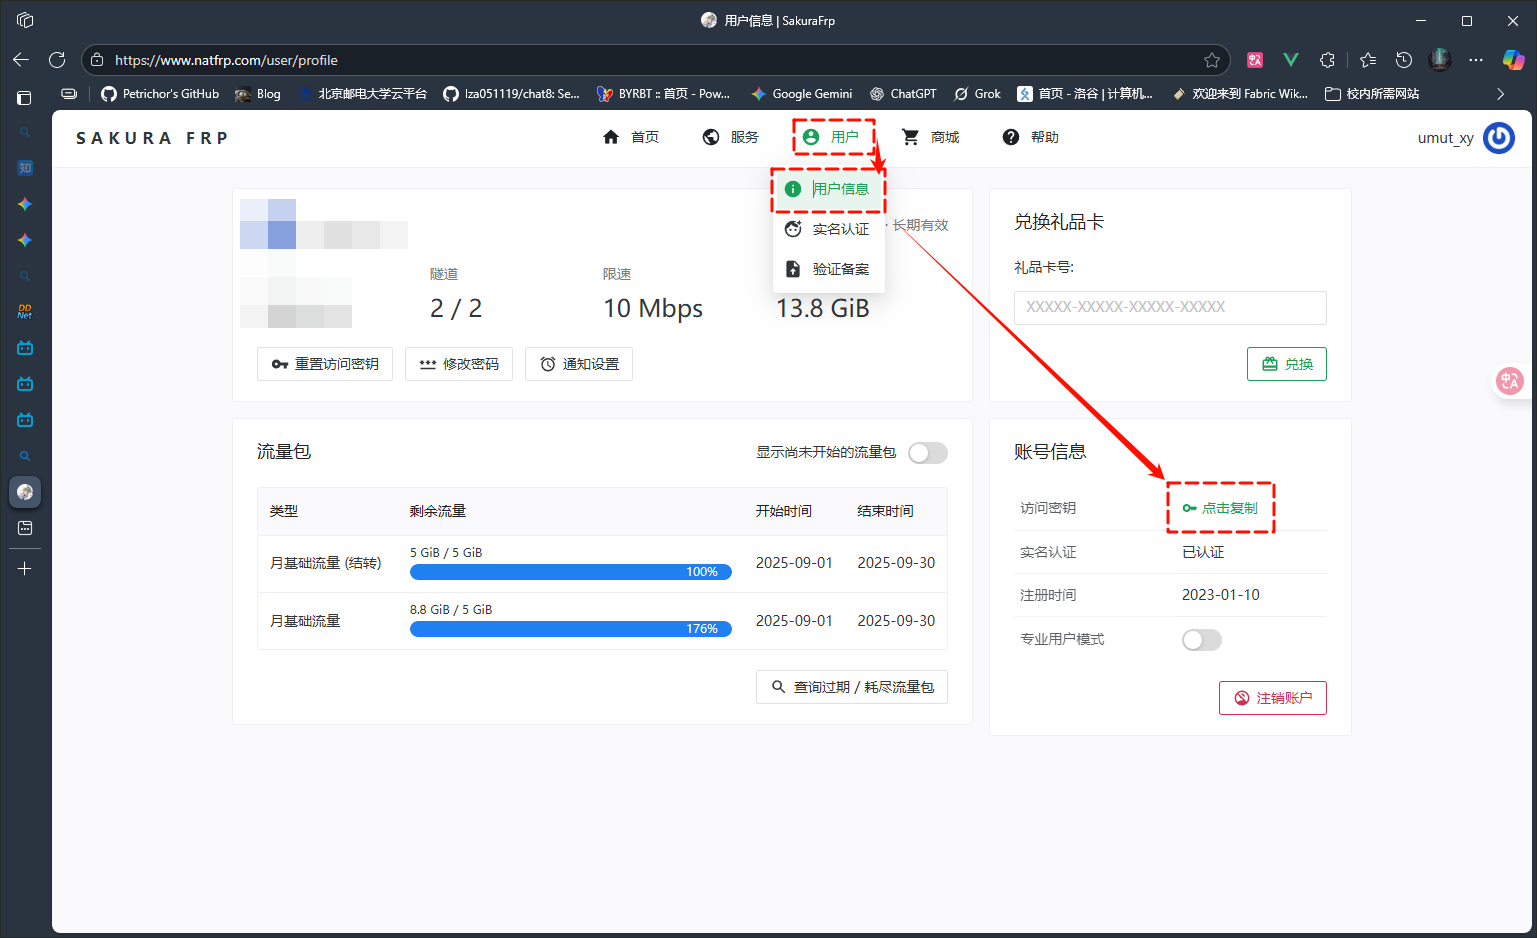Select 实名认证 in the dropdown
This screenshot has height=938, width=1537.
(828, 229)
